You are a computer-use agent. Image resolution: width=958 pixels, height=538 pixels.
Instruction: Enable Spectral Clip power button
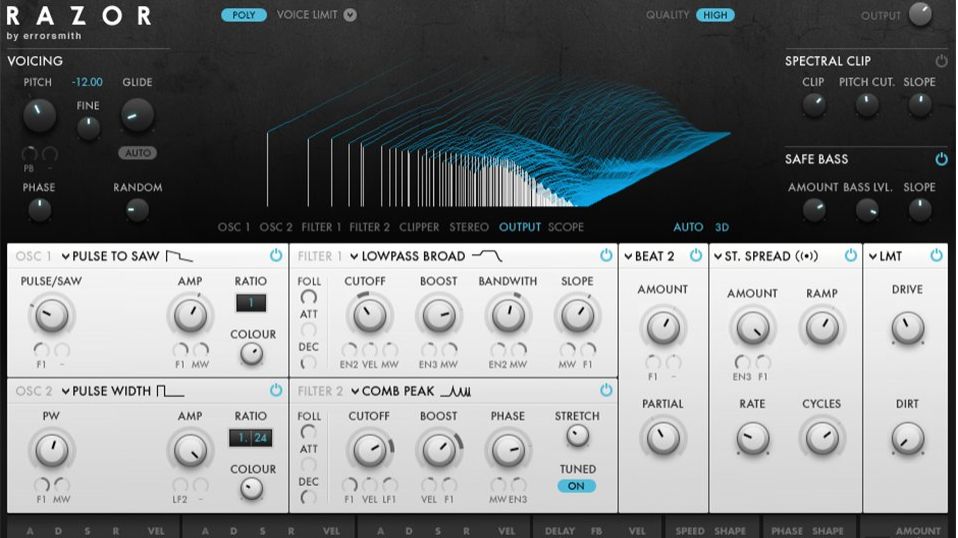pyautogui.click(x=941, y=61)
